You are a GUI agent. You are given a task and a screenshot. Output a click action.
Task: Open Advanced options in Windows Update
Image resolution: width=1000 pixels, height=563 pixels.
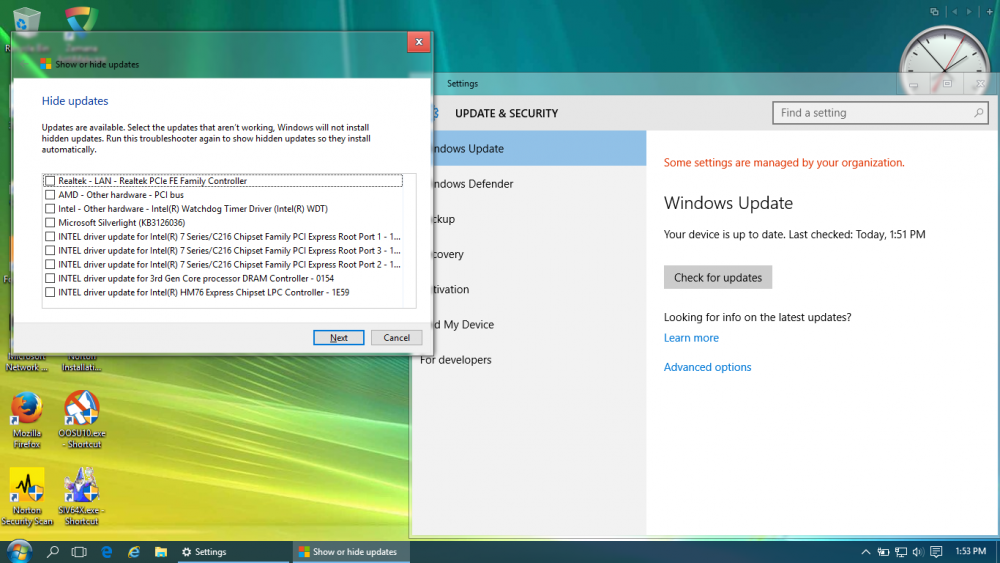click(707, 367)
